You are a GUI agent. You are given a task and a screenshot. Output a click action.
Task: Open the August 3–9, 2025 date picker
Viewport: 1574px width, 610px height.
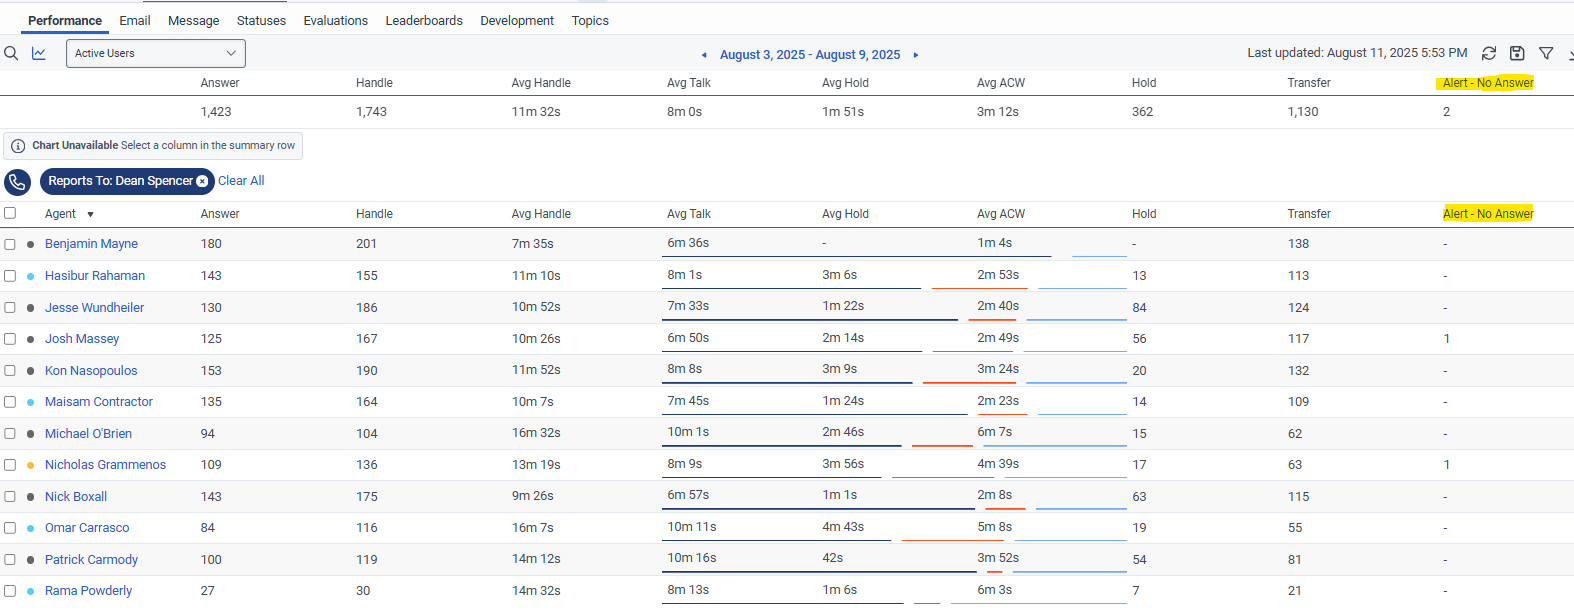click(x=810, y=55)
